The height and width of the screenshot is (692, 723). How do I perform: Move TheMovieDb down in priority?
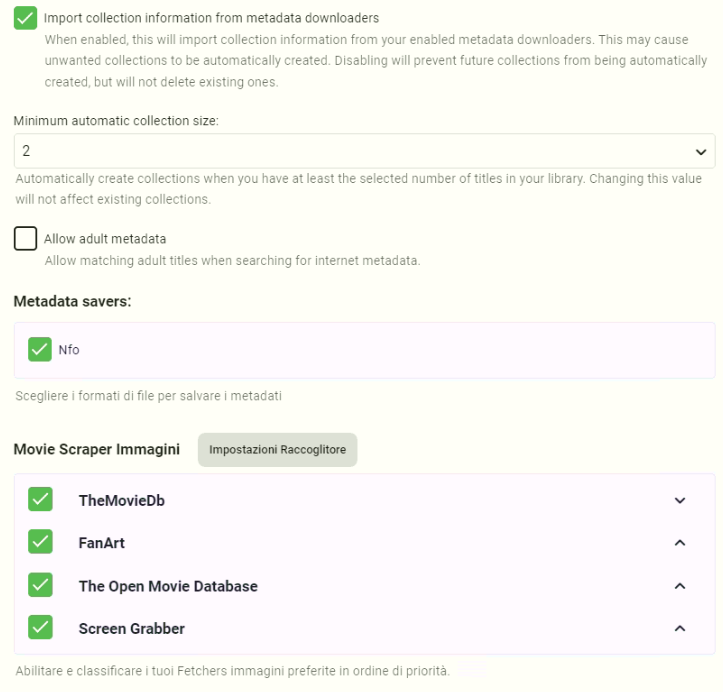pos(680,501)
